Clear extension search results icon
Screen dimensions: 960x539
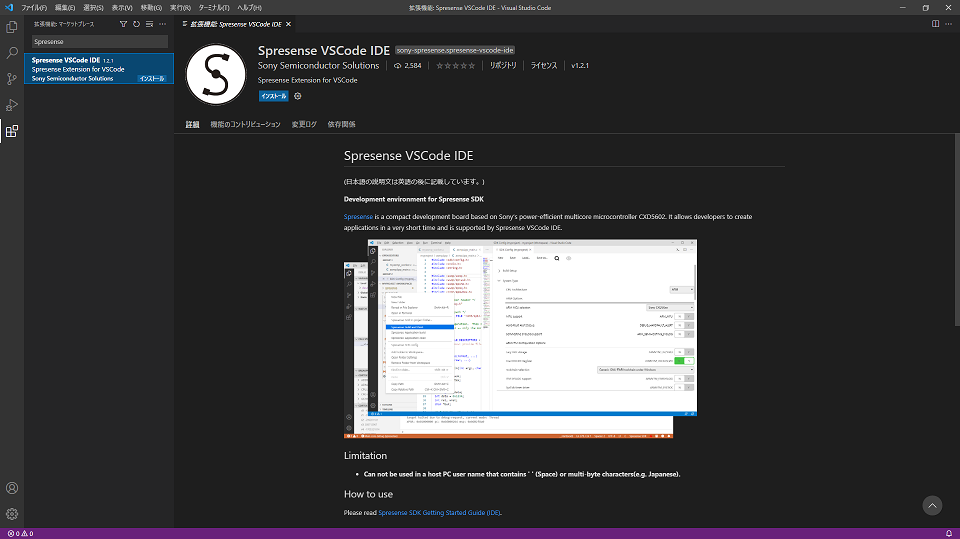(149, 24)
